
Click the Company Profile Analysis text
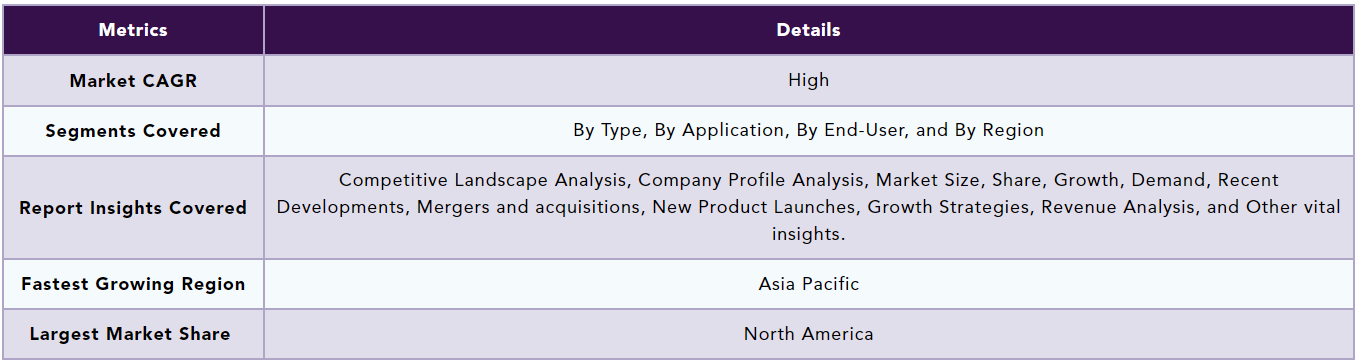tap(751, 180)
